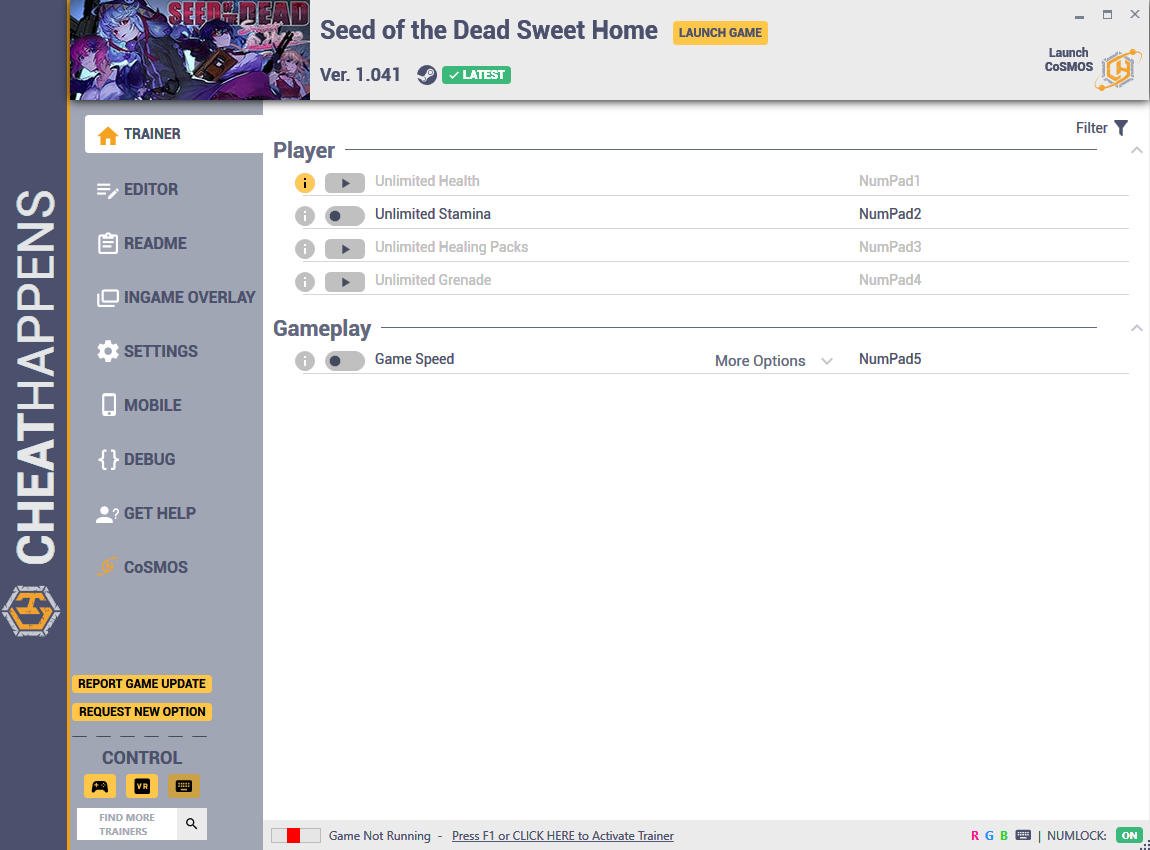The height and width of the screenshot is (850, 1150).
Task: Open the search for more trainers
Action: click(x=191, y=823)
